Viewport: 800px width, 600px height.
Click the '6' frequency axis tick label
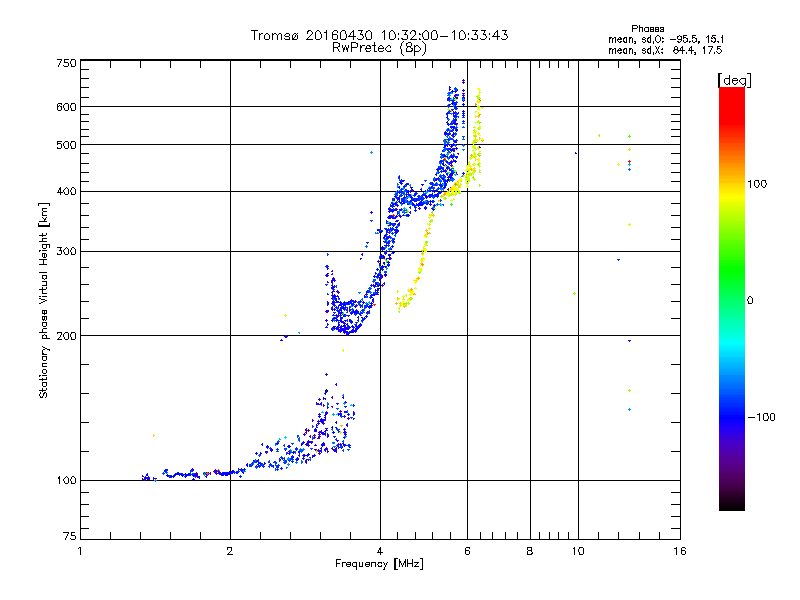click(x=467, y=551)
